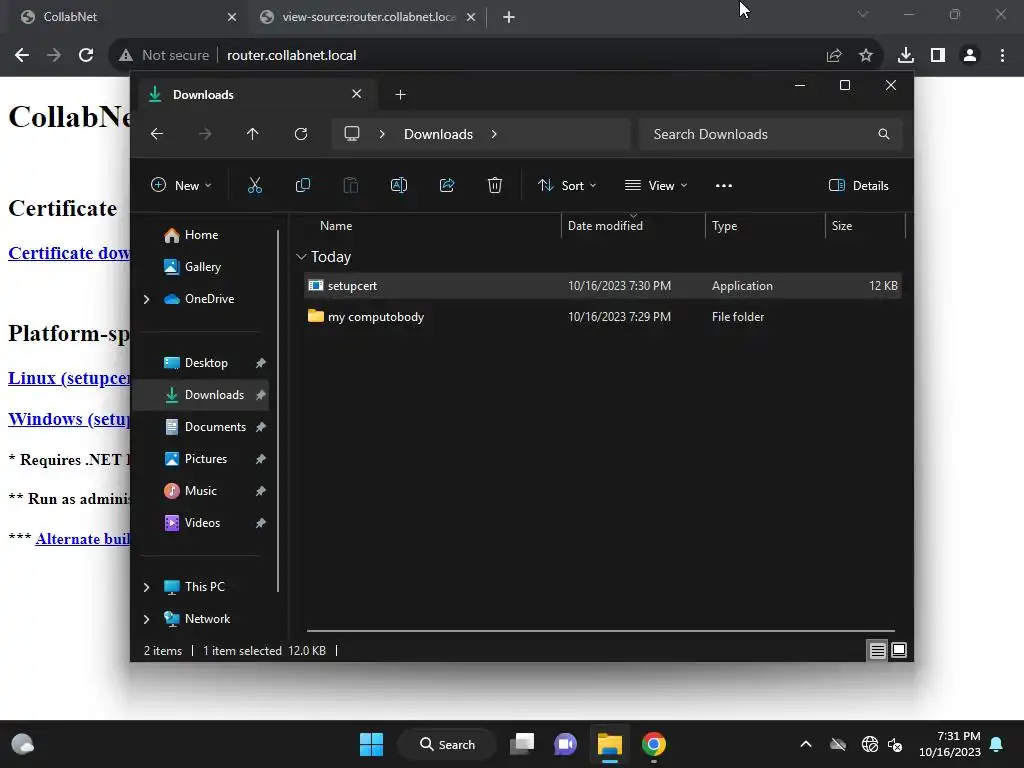Collapse the Today group

coord(301,257)
